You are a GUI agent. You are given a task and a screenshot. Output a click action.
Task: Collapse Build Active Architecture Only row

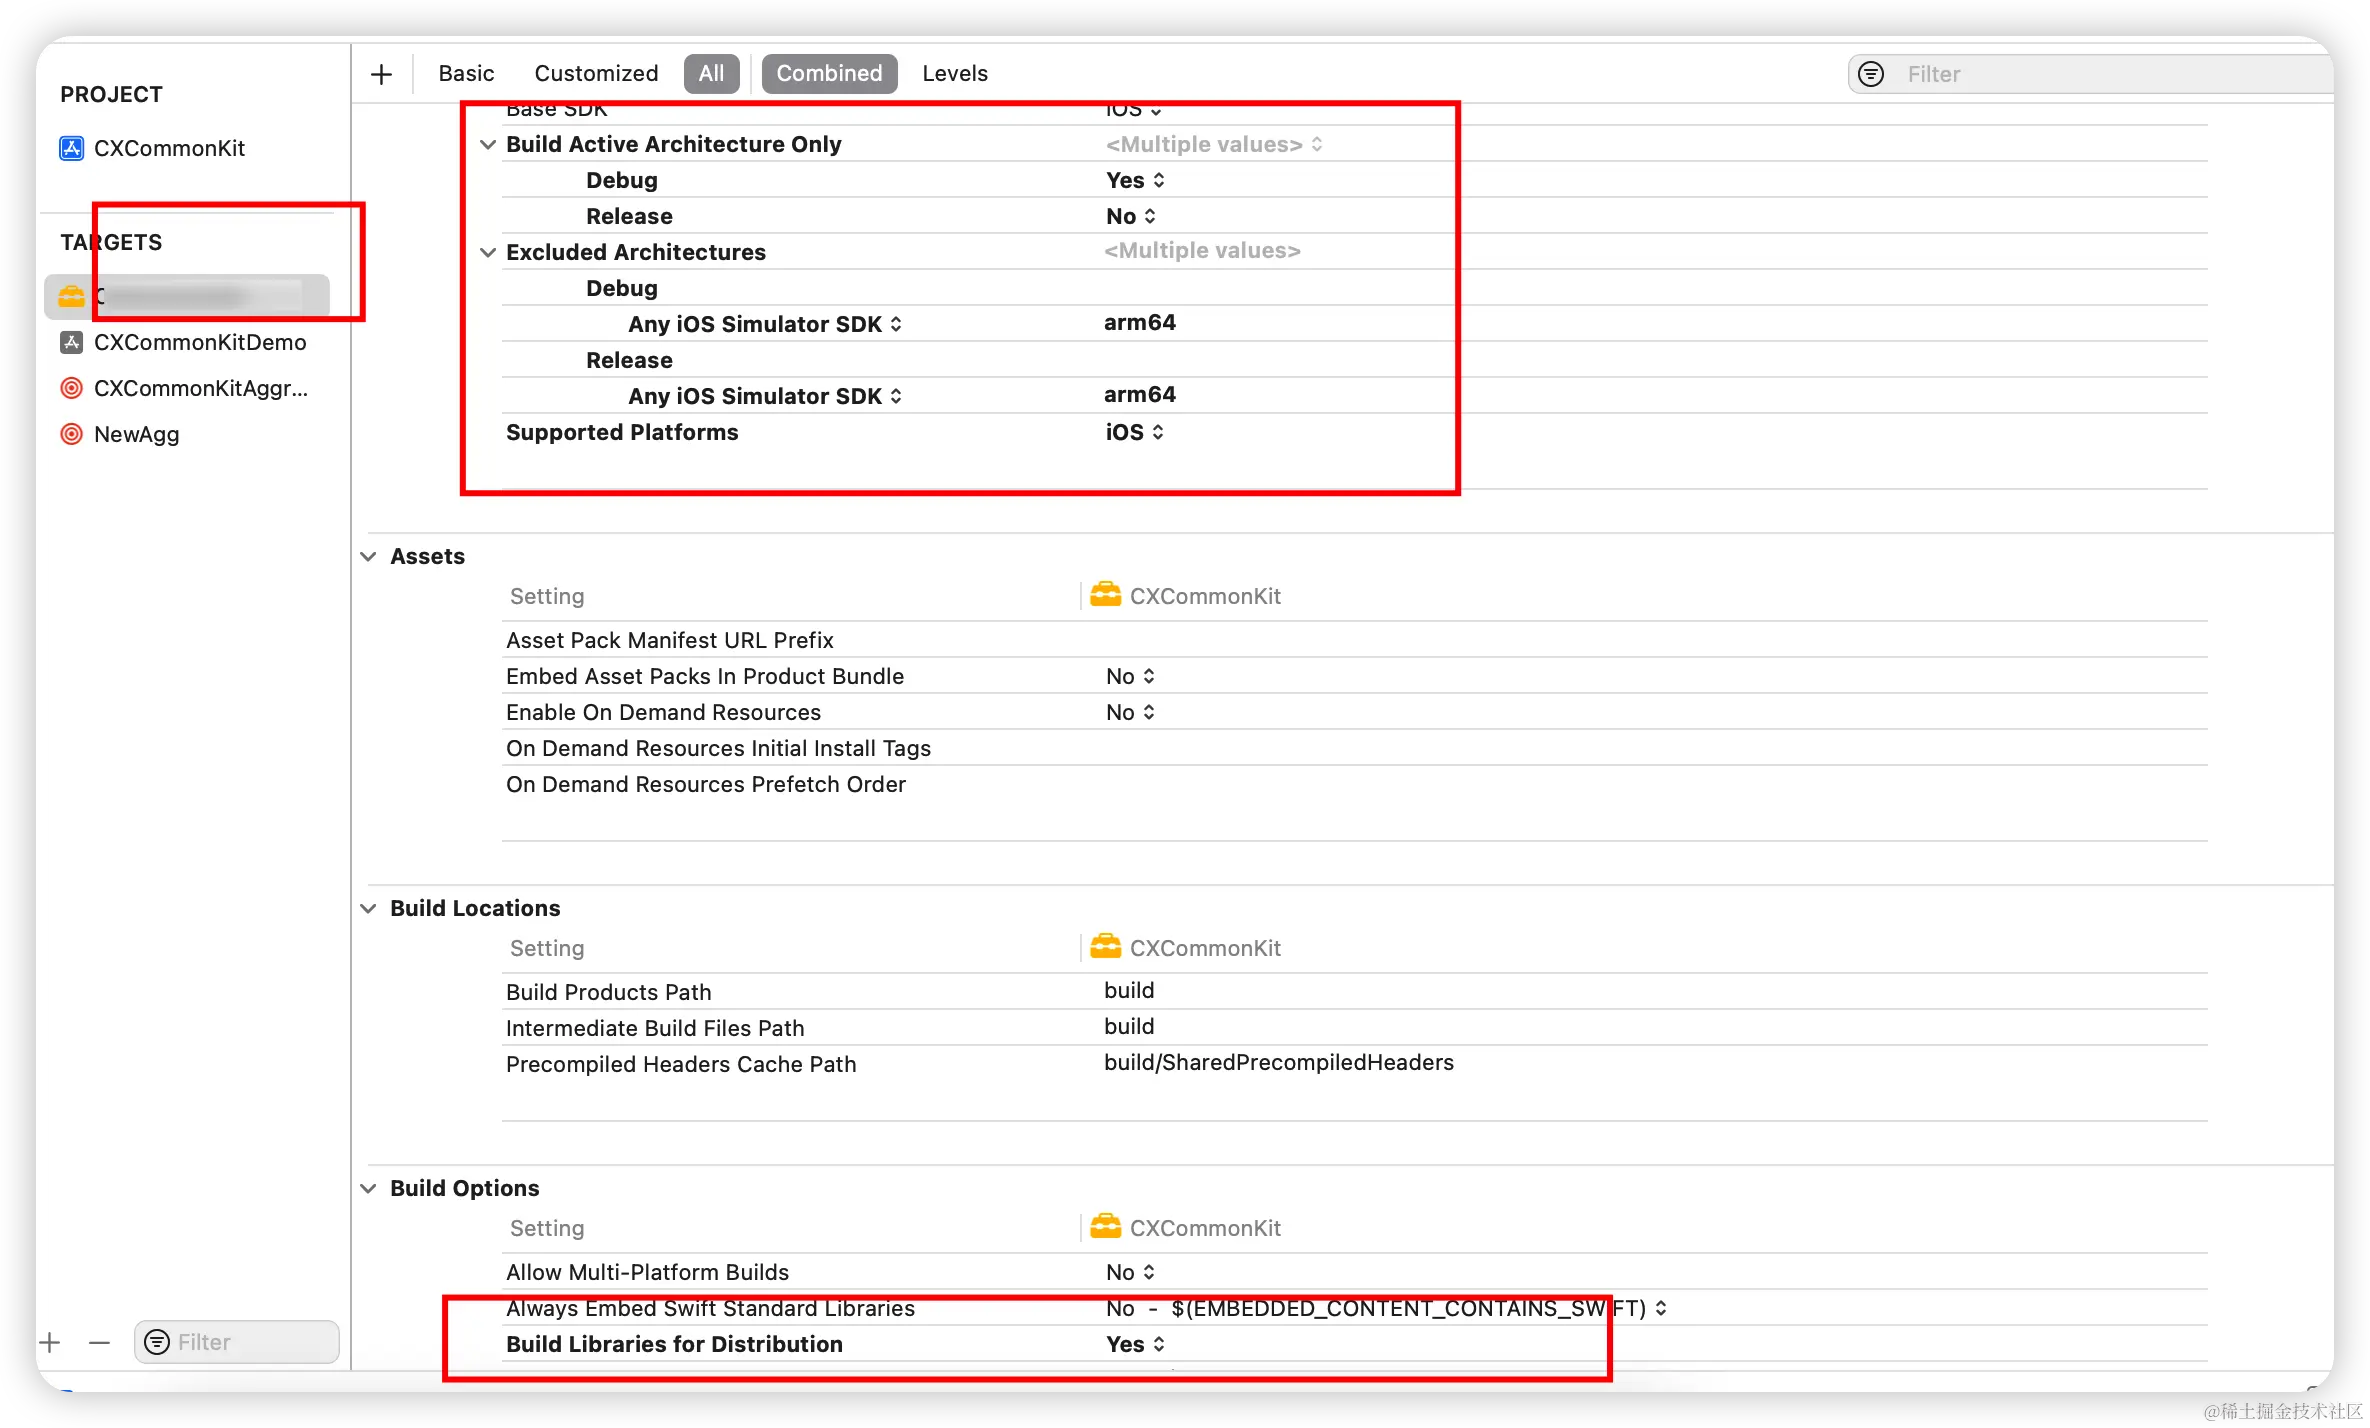[x=488, y=144]
